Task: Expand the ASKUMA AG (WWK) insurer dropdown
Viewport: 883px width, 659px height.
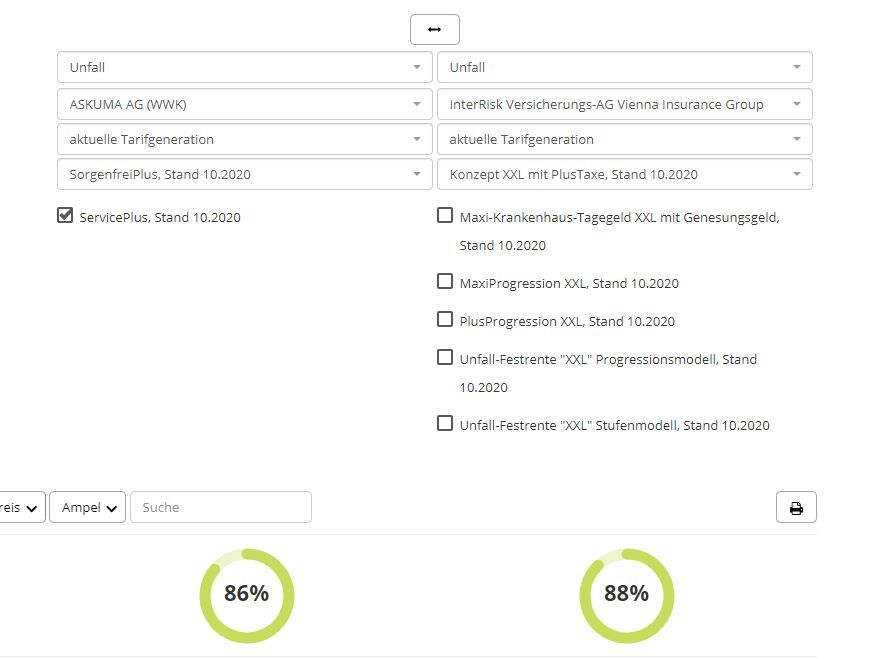Action: point(244,104)
